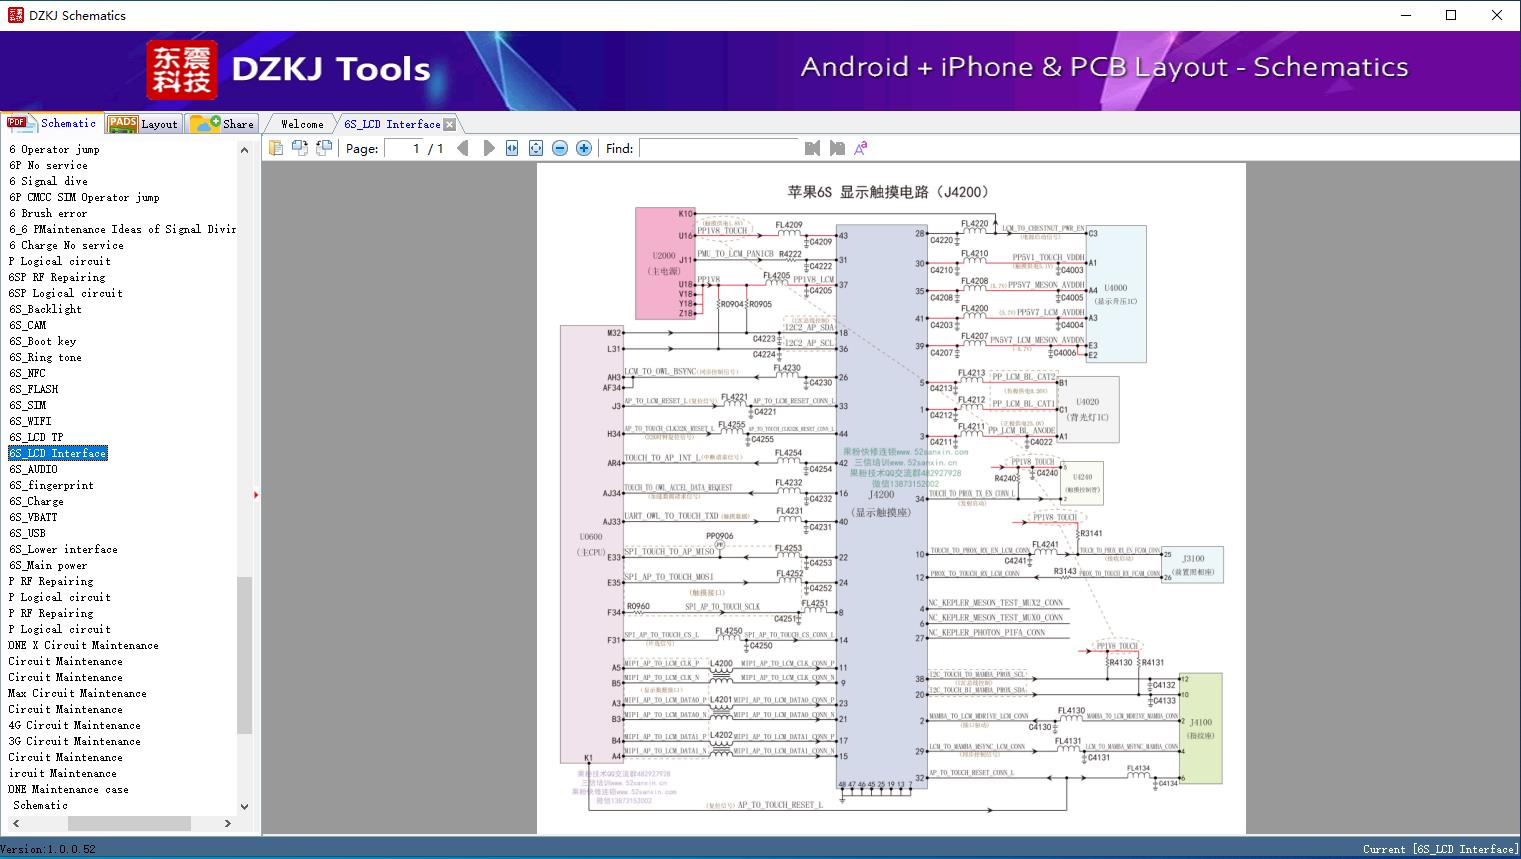Image resolution: width=1521 pixels, height=859 pixels.
Task: Click the sidebar scroll right arrow
Action: [228, 823]
